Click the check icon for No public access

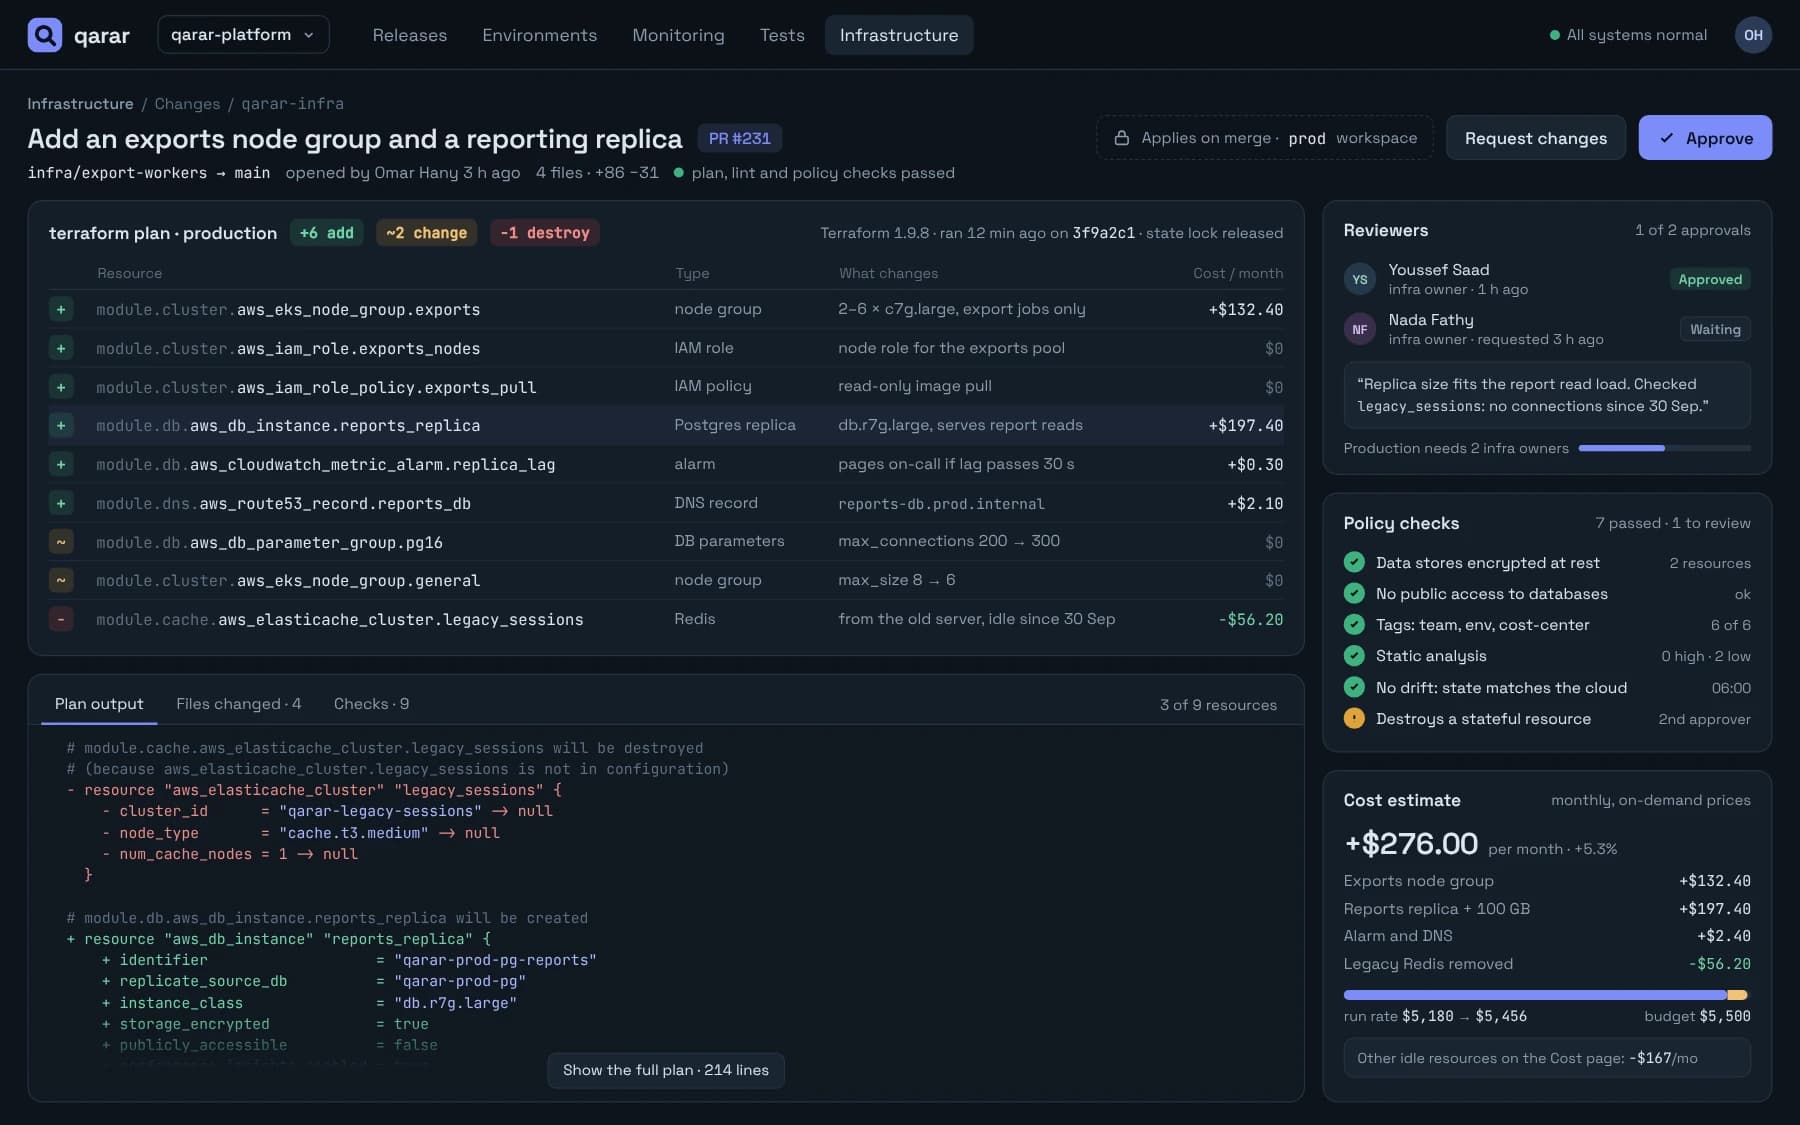click(x=1354, y=593)
